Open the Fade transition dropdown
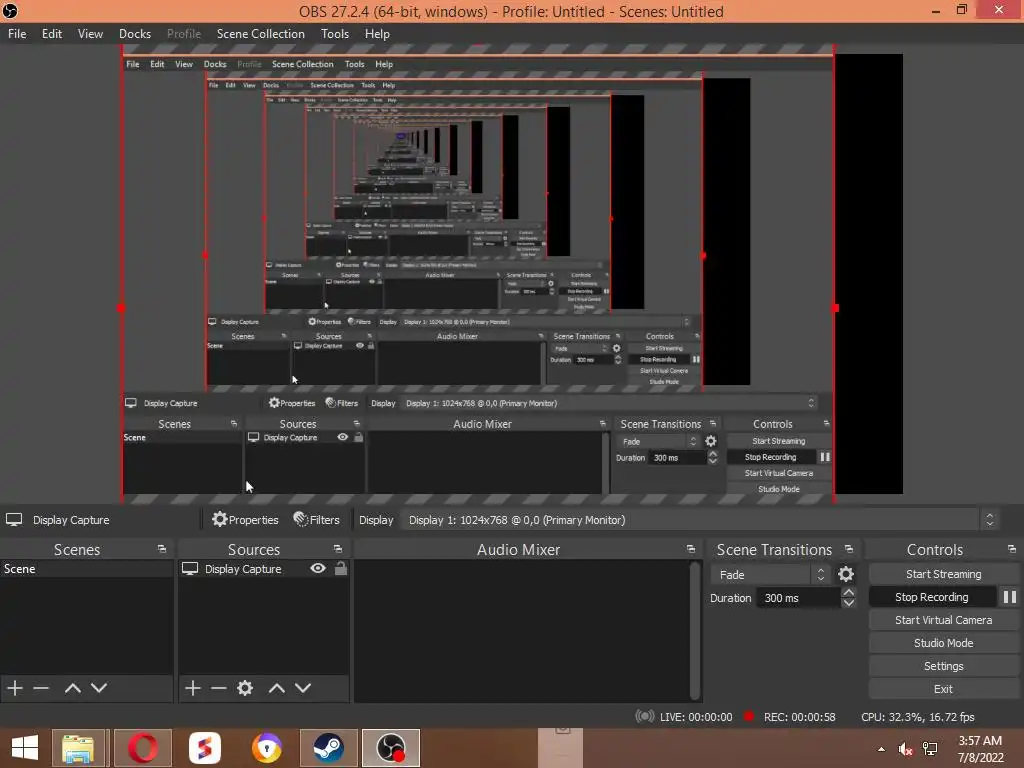The image size is (1024, 768). click(770, 575)
